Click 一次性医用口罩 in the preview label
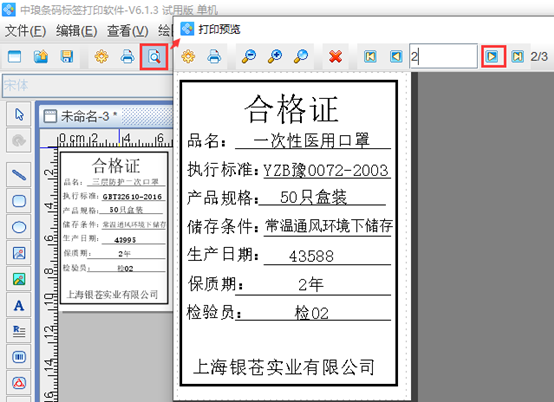 (311, 141)
